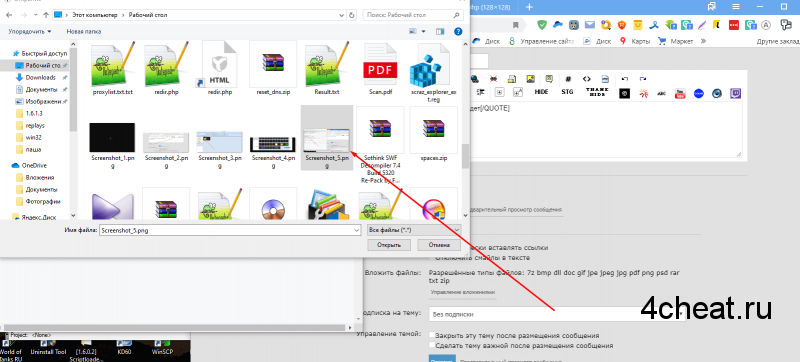Viewport: 800px width, 362px height.
Task: Click the 'Открыть' button
Action: (389, 245)
